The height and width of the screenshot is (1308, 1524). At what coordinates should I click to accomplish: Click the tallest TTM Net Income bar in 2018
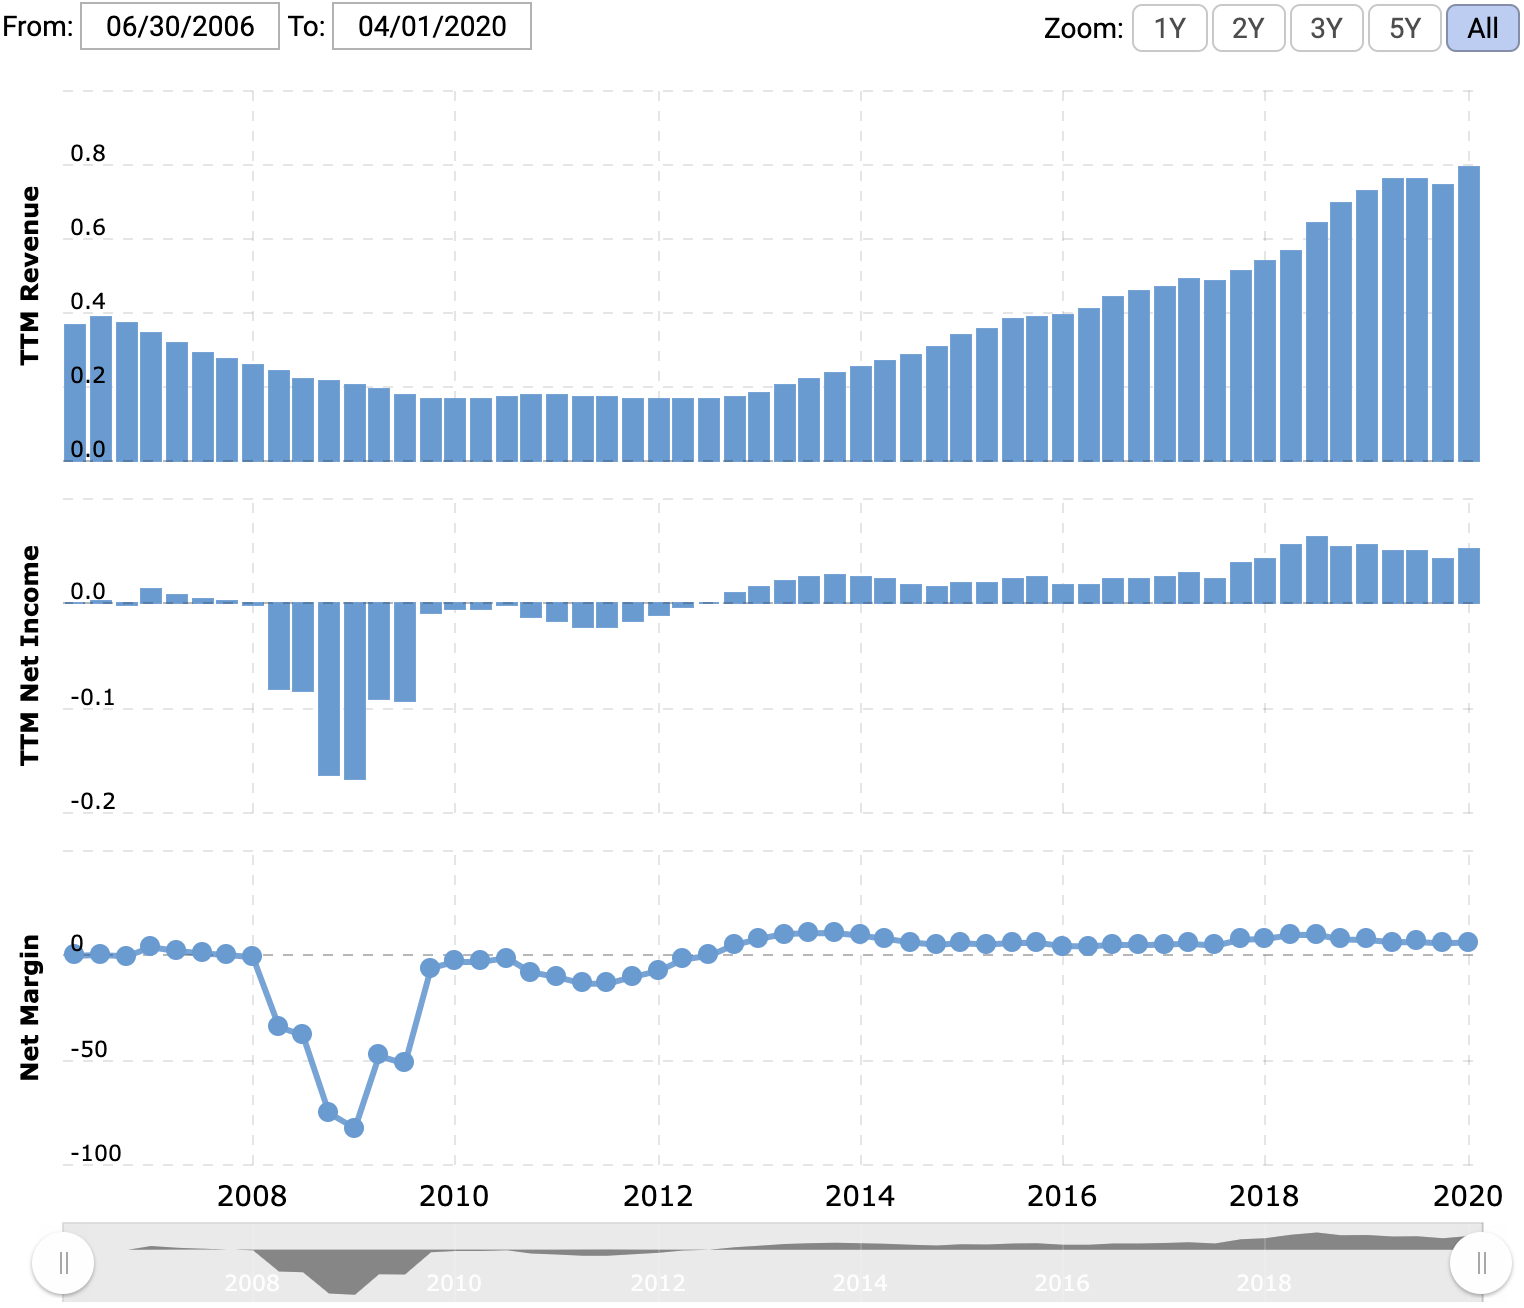1317,570
